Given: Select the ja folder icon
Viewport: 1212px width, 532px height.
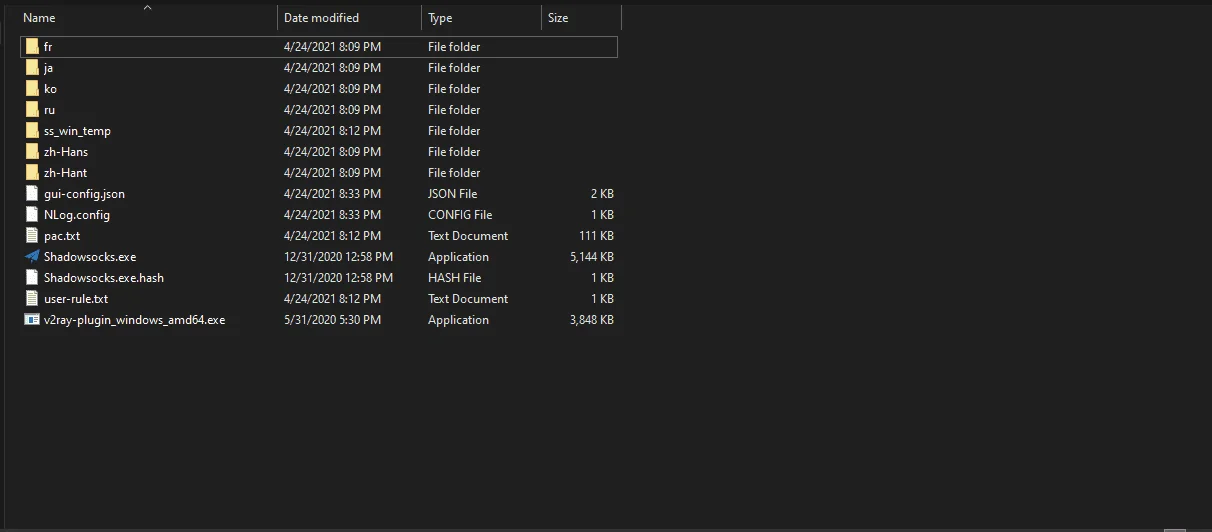Looking at the screenshot, I should [x=32, y=68].
